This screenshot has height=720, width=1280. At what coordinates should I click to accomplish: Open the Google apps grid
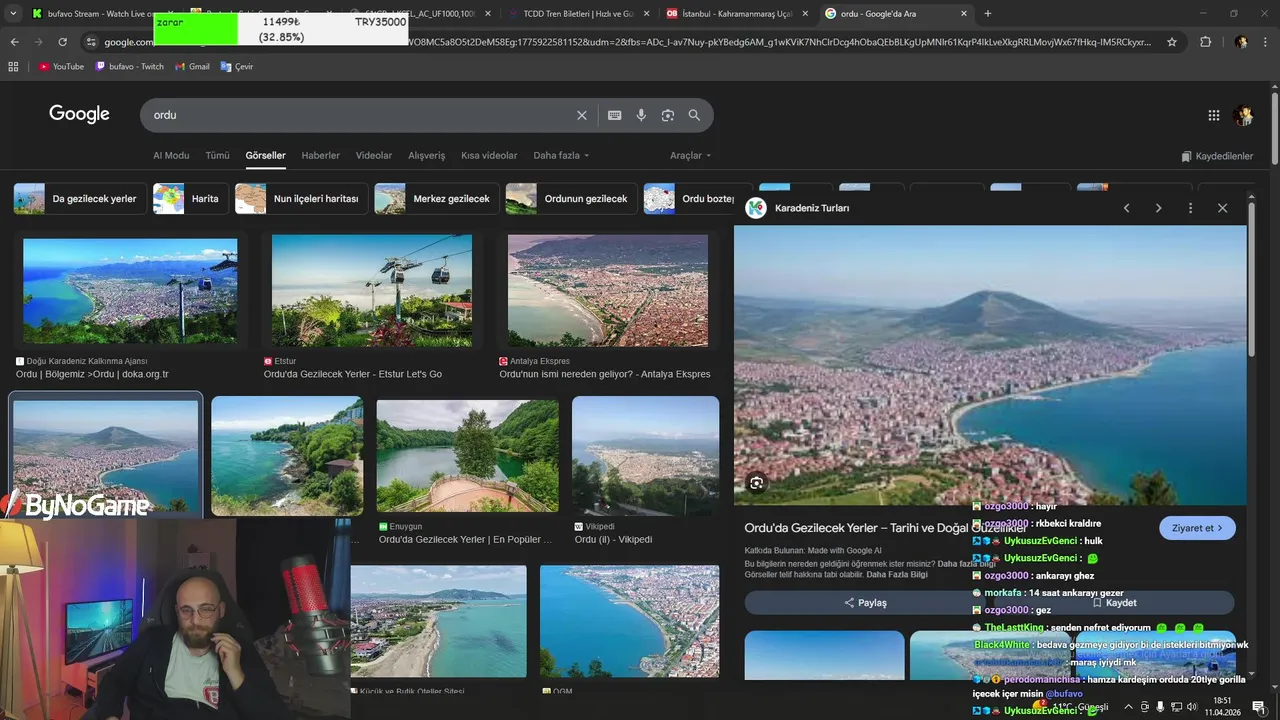pyautogui.click(x=1214, y=115)
